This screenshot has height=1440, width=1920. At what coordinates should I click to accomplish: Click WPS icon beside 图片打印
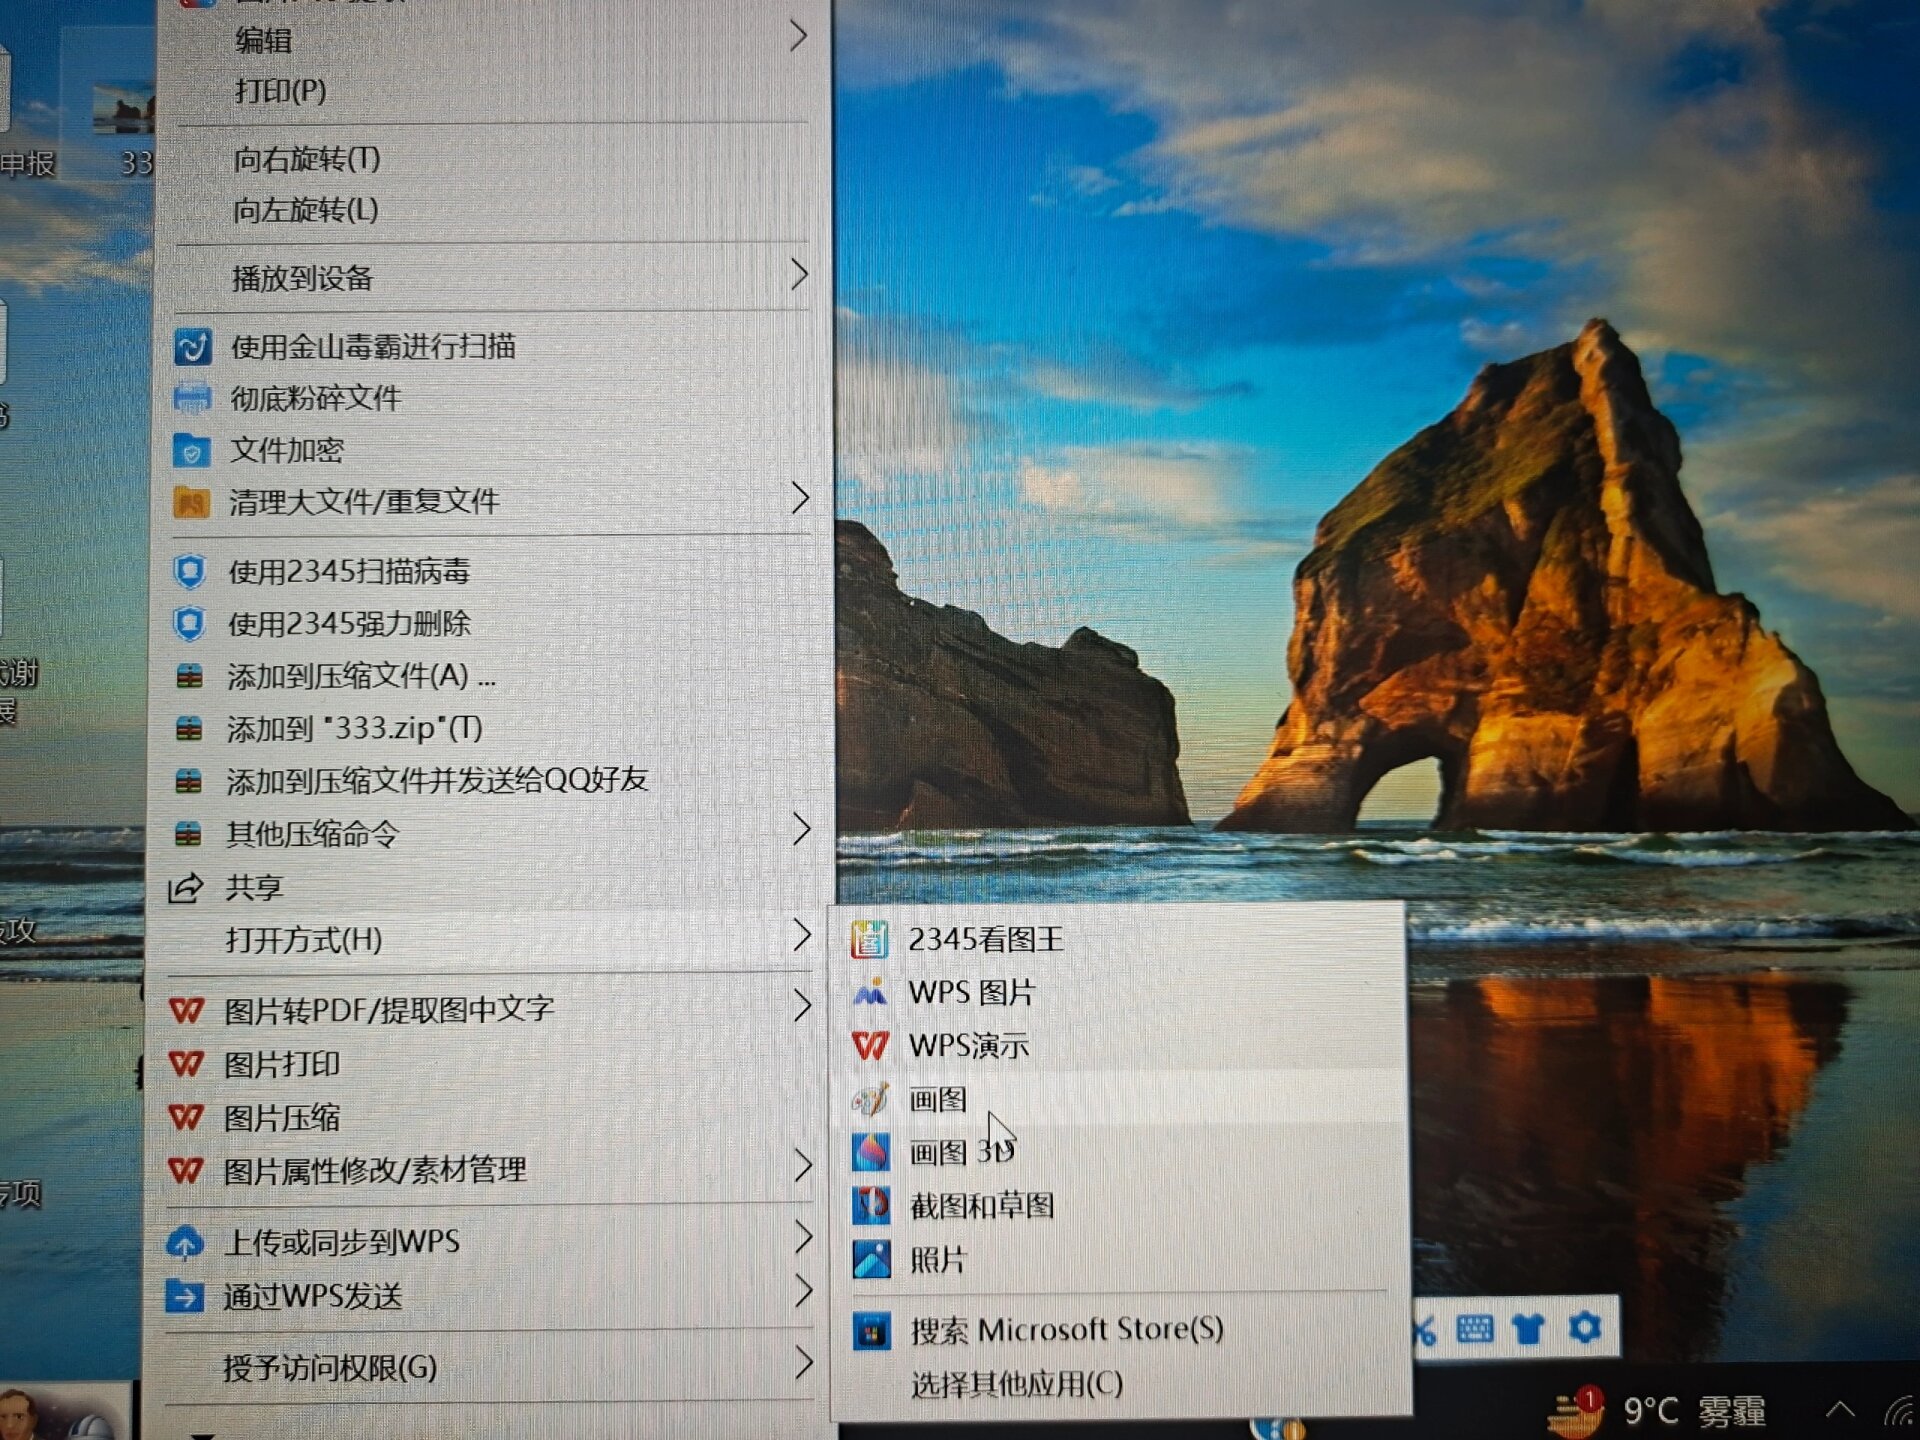coord(186,1063)
